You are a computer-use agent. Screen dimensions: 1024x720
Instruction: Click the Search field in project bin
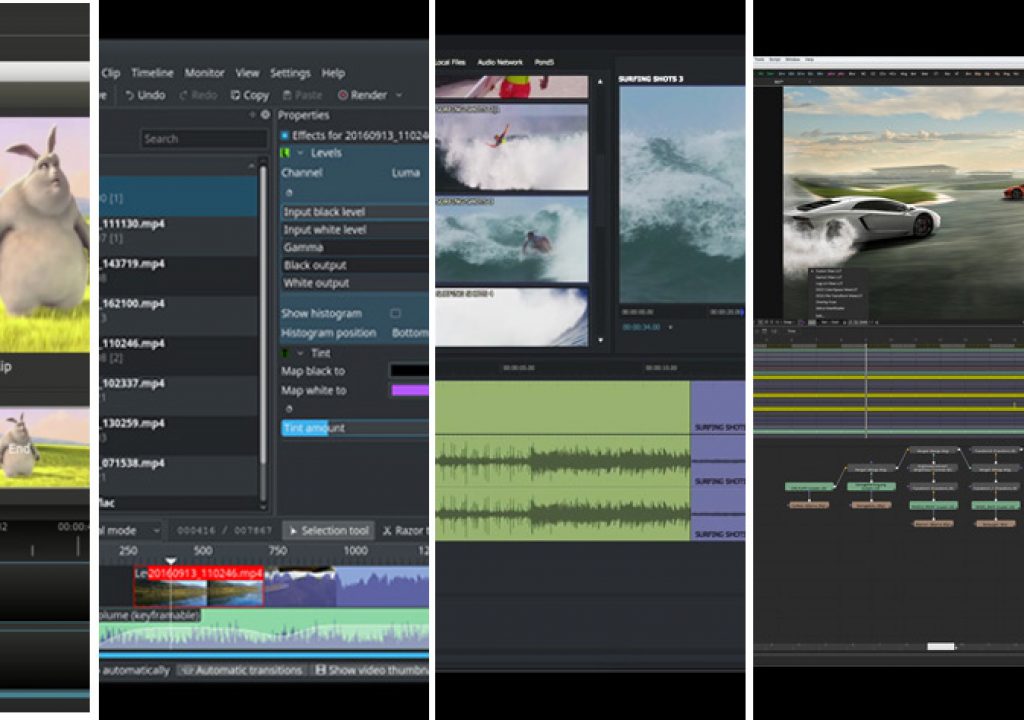(204, 139)
